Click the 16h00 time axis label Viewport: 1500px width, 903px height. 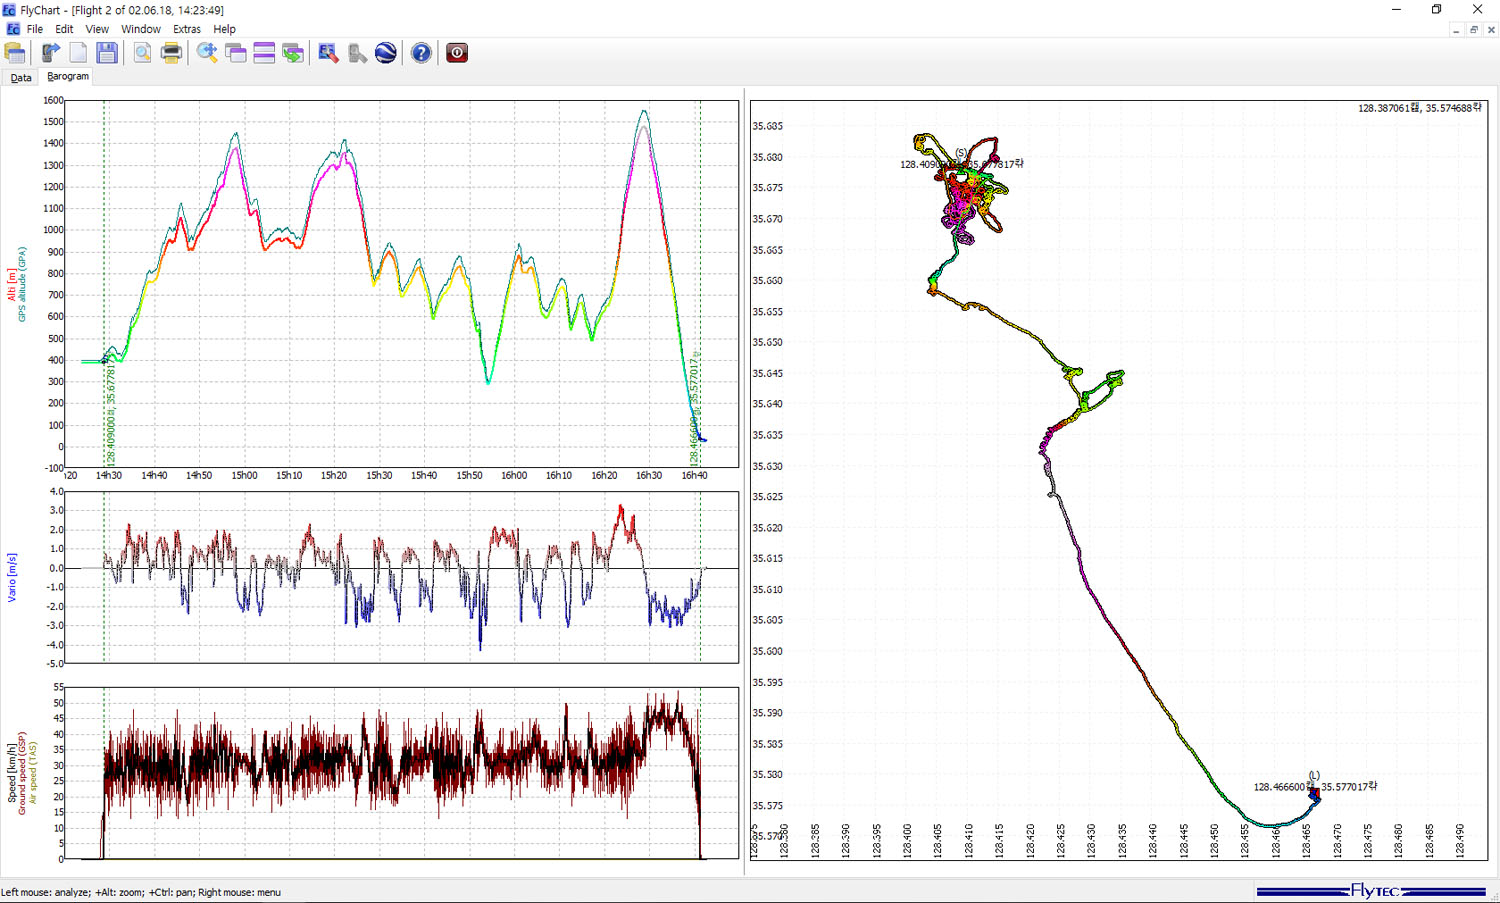point(514,475)
